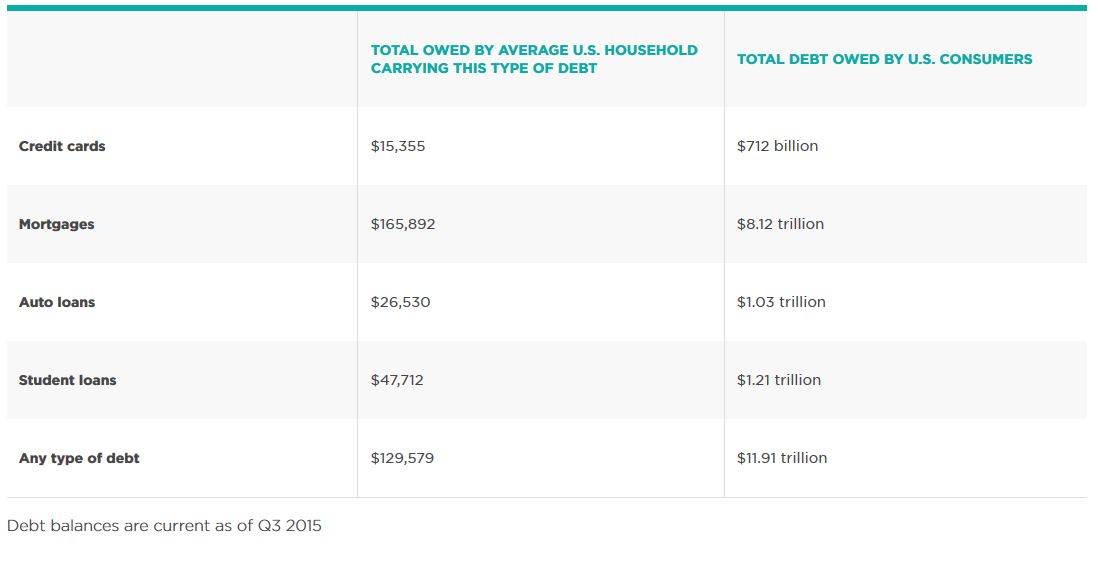Click the average household debt column header
This screenshot has width=1098, height=563.
pos(534,59)
